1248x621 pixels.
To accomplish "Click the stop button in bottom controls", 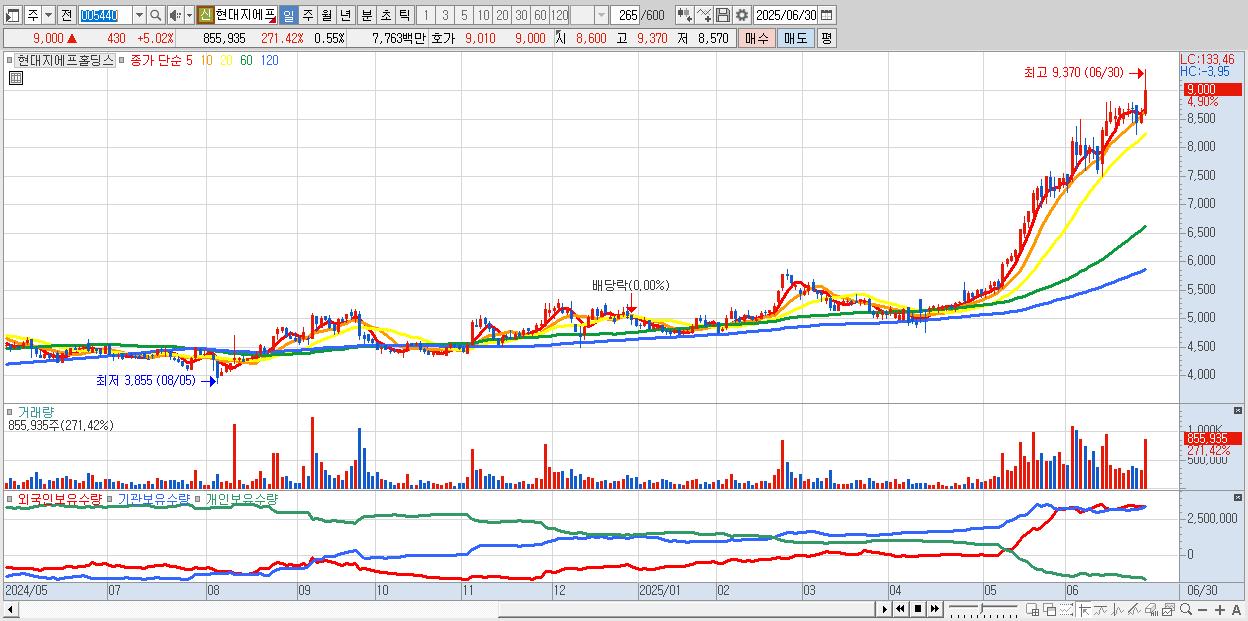I will pyautogui.click(x=918, y=609).
